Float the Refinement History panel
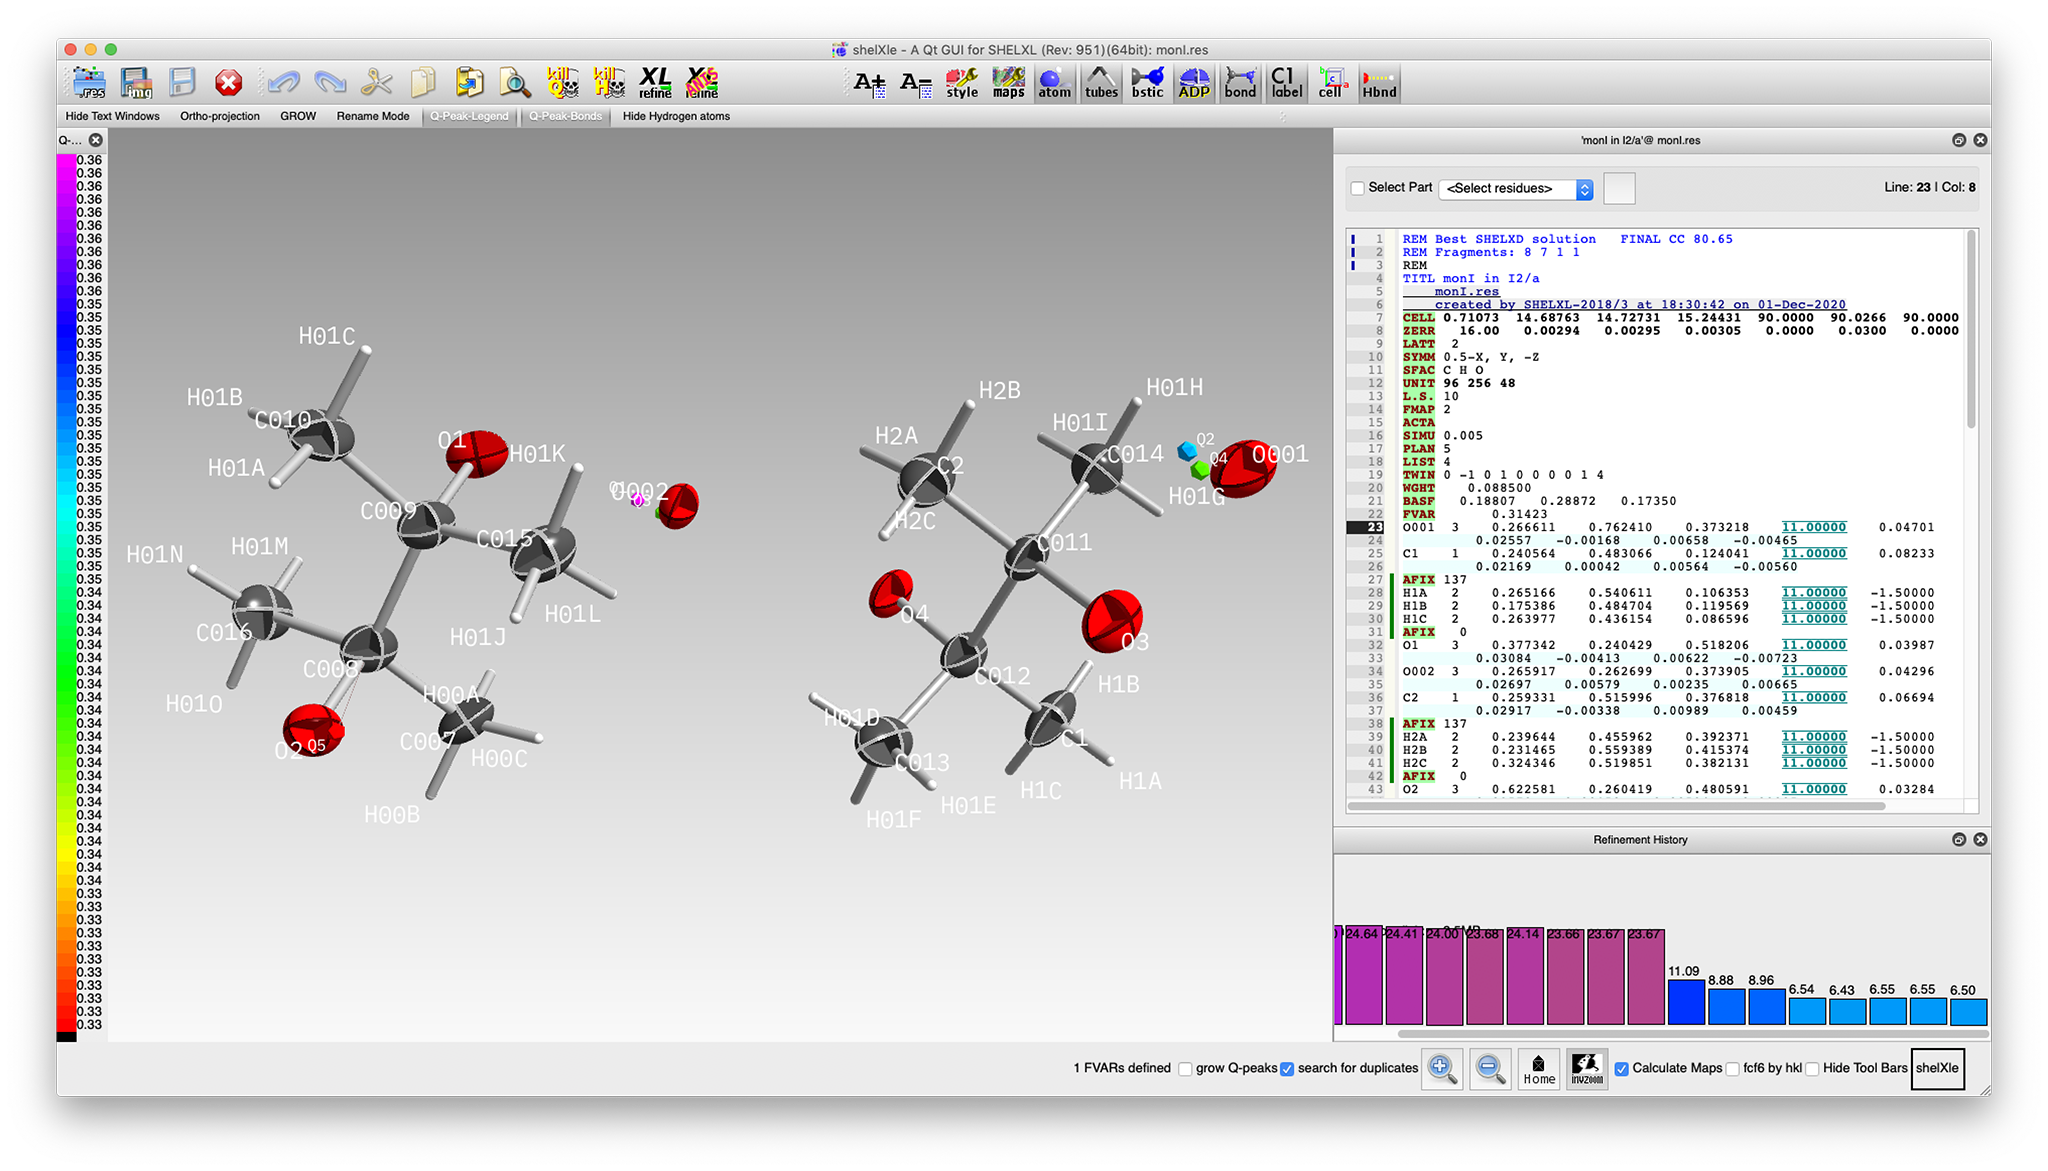 pyautogui.click(x=1959, y=840)
